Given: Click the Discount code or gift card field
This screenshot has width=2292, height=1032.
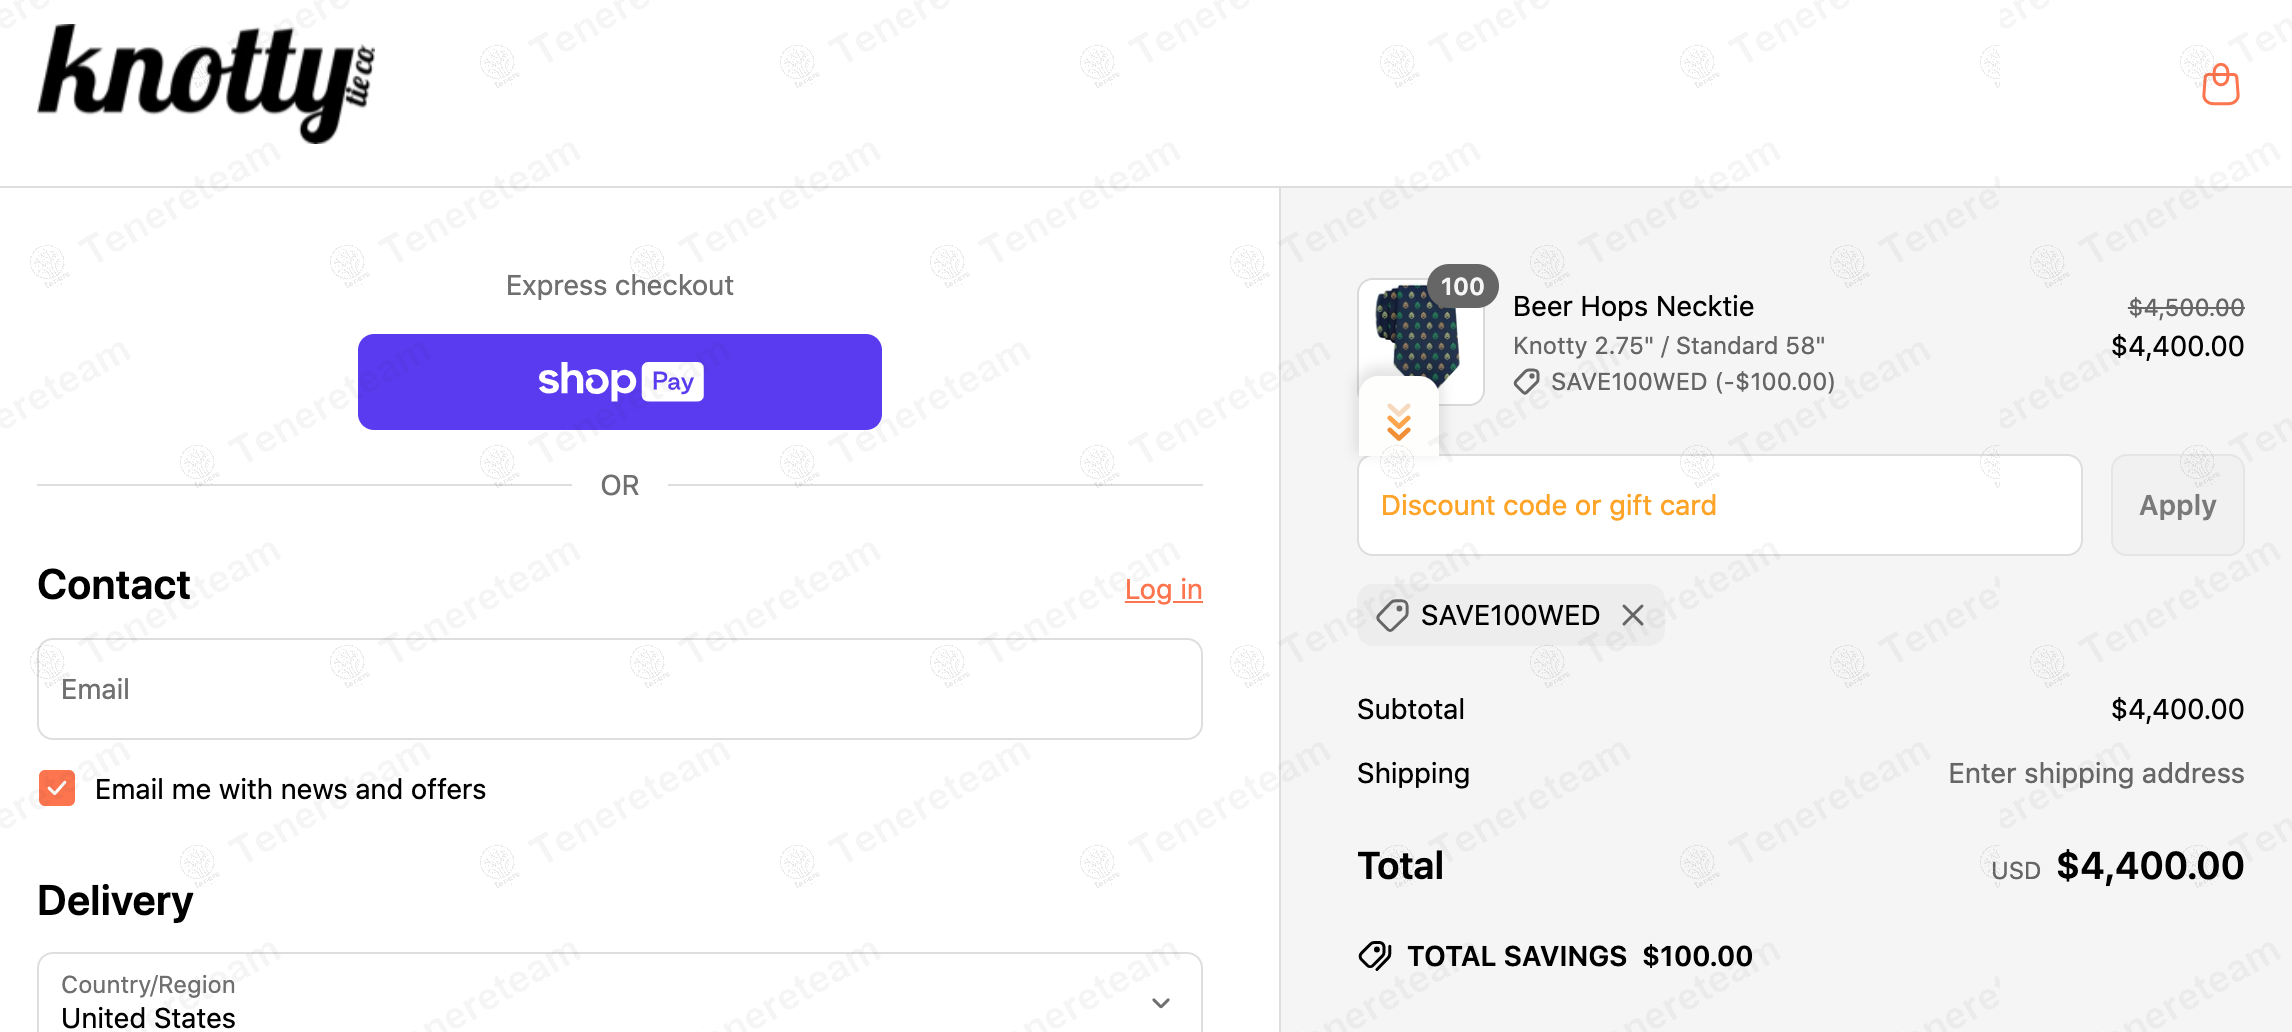Looking at the screenshot, I should tap(1719, 505).
